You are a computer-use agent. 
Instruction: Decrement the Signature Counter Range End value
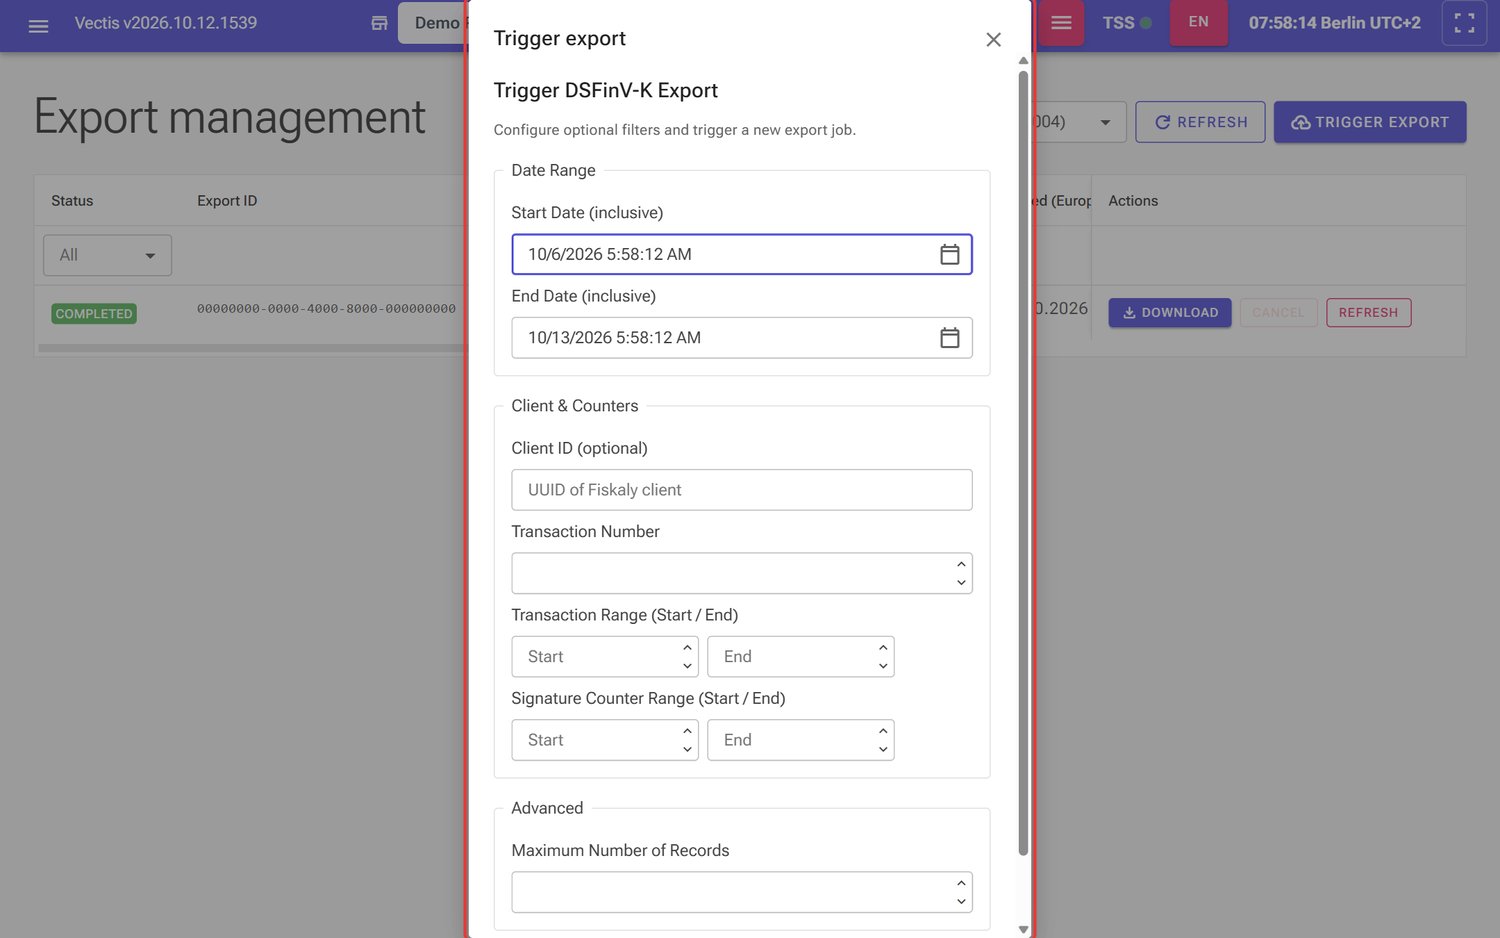pyautogui.click(x=883, y=749)
